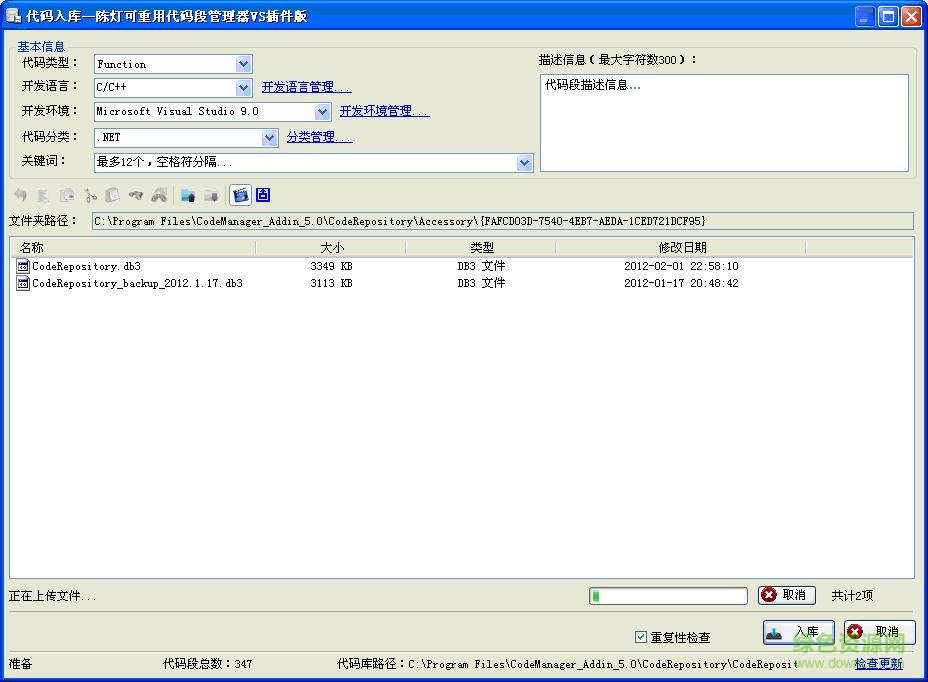Click the remove-from-folder toolbar icon
The image size is (928, 682).
[x=212, y=195]
